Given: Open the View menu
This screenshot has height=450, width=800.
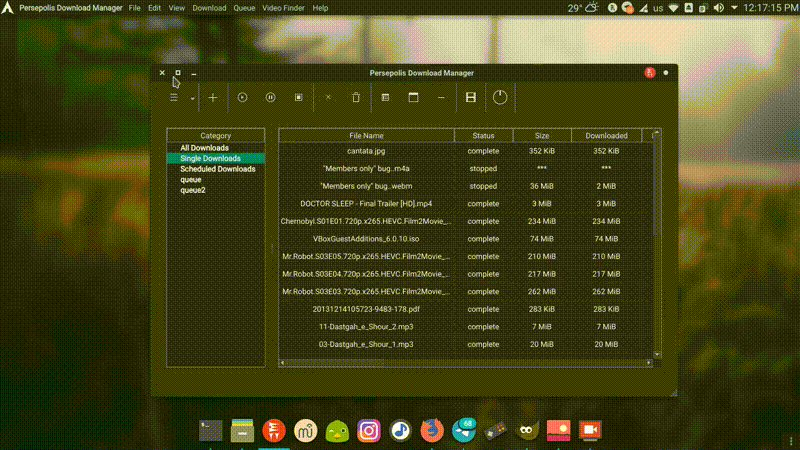Looking at the screenshot, I should 177,8.
